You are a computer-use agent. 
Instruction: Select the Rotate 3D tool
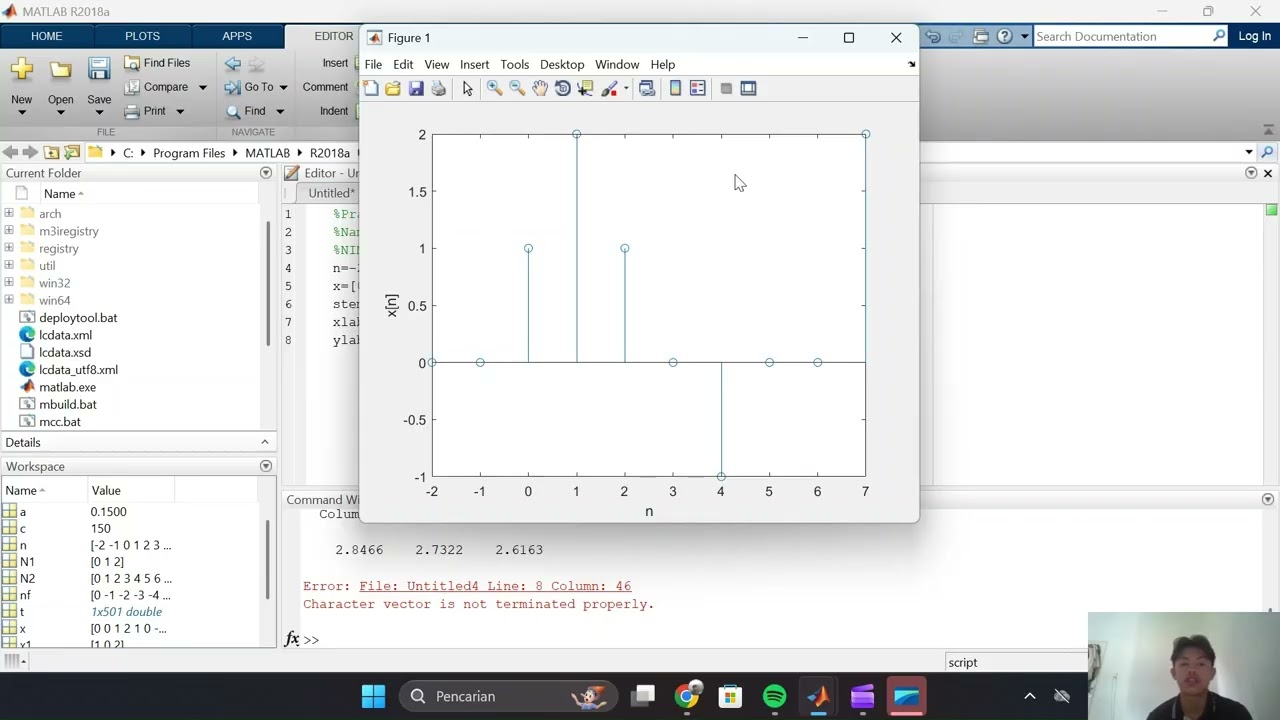[563, 88]
